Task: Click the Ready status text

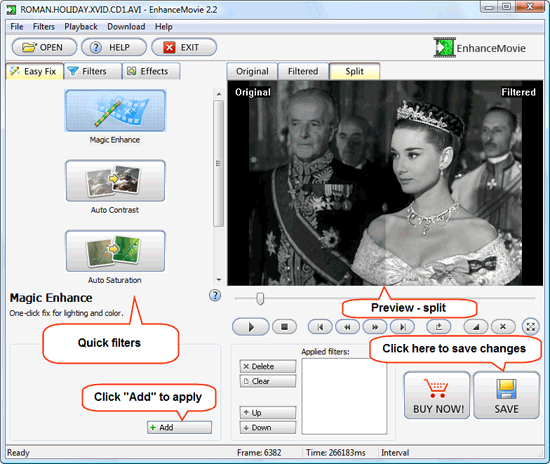Action: [18, 453]
